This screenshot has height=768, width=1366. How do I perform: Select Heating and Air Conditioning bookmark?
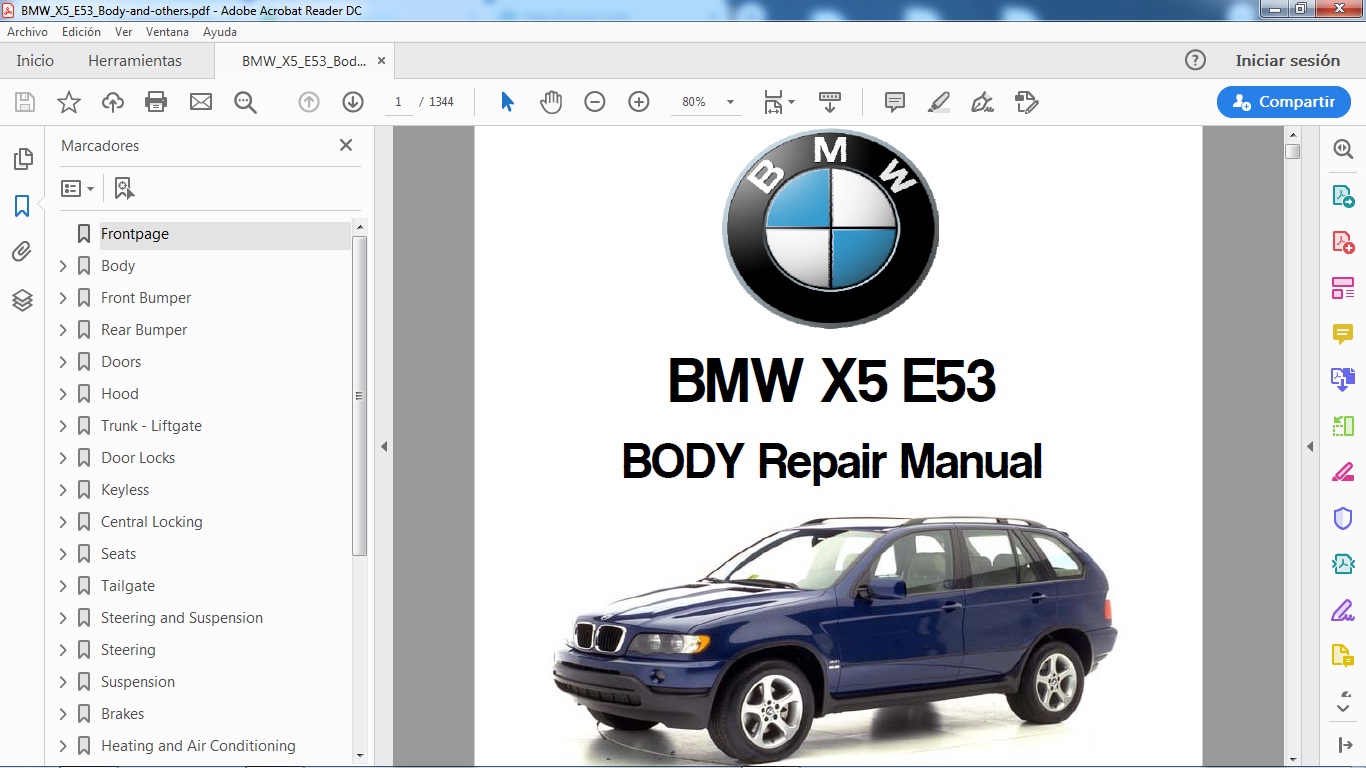[197, 746]
